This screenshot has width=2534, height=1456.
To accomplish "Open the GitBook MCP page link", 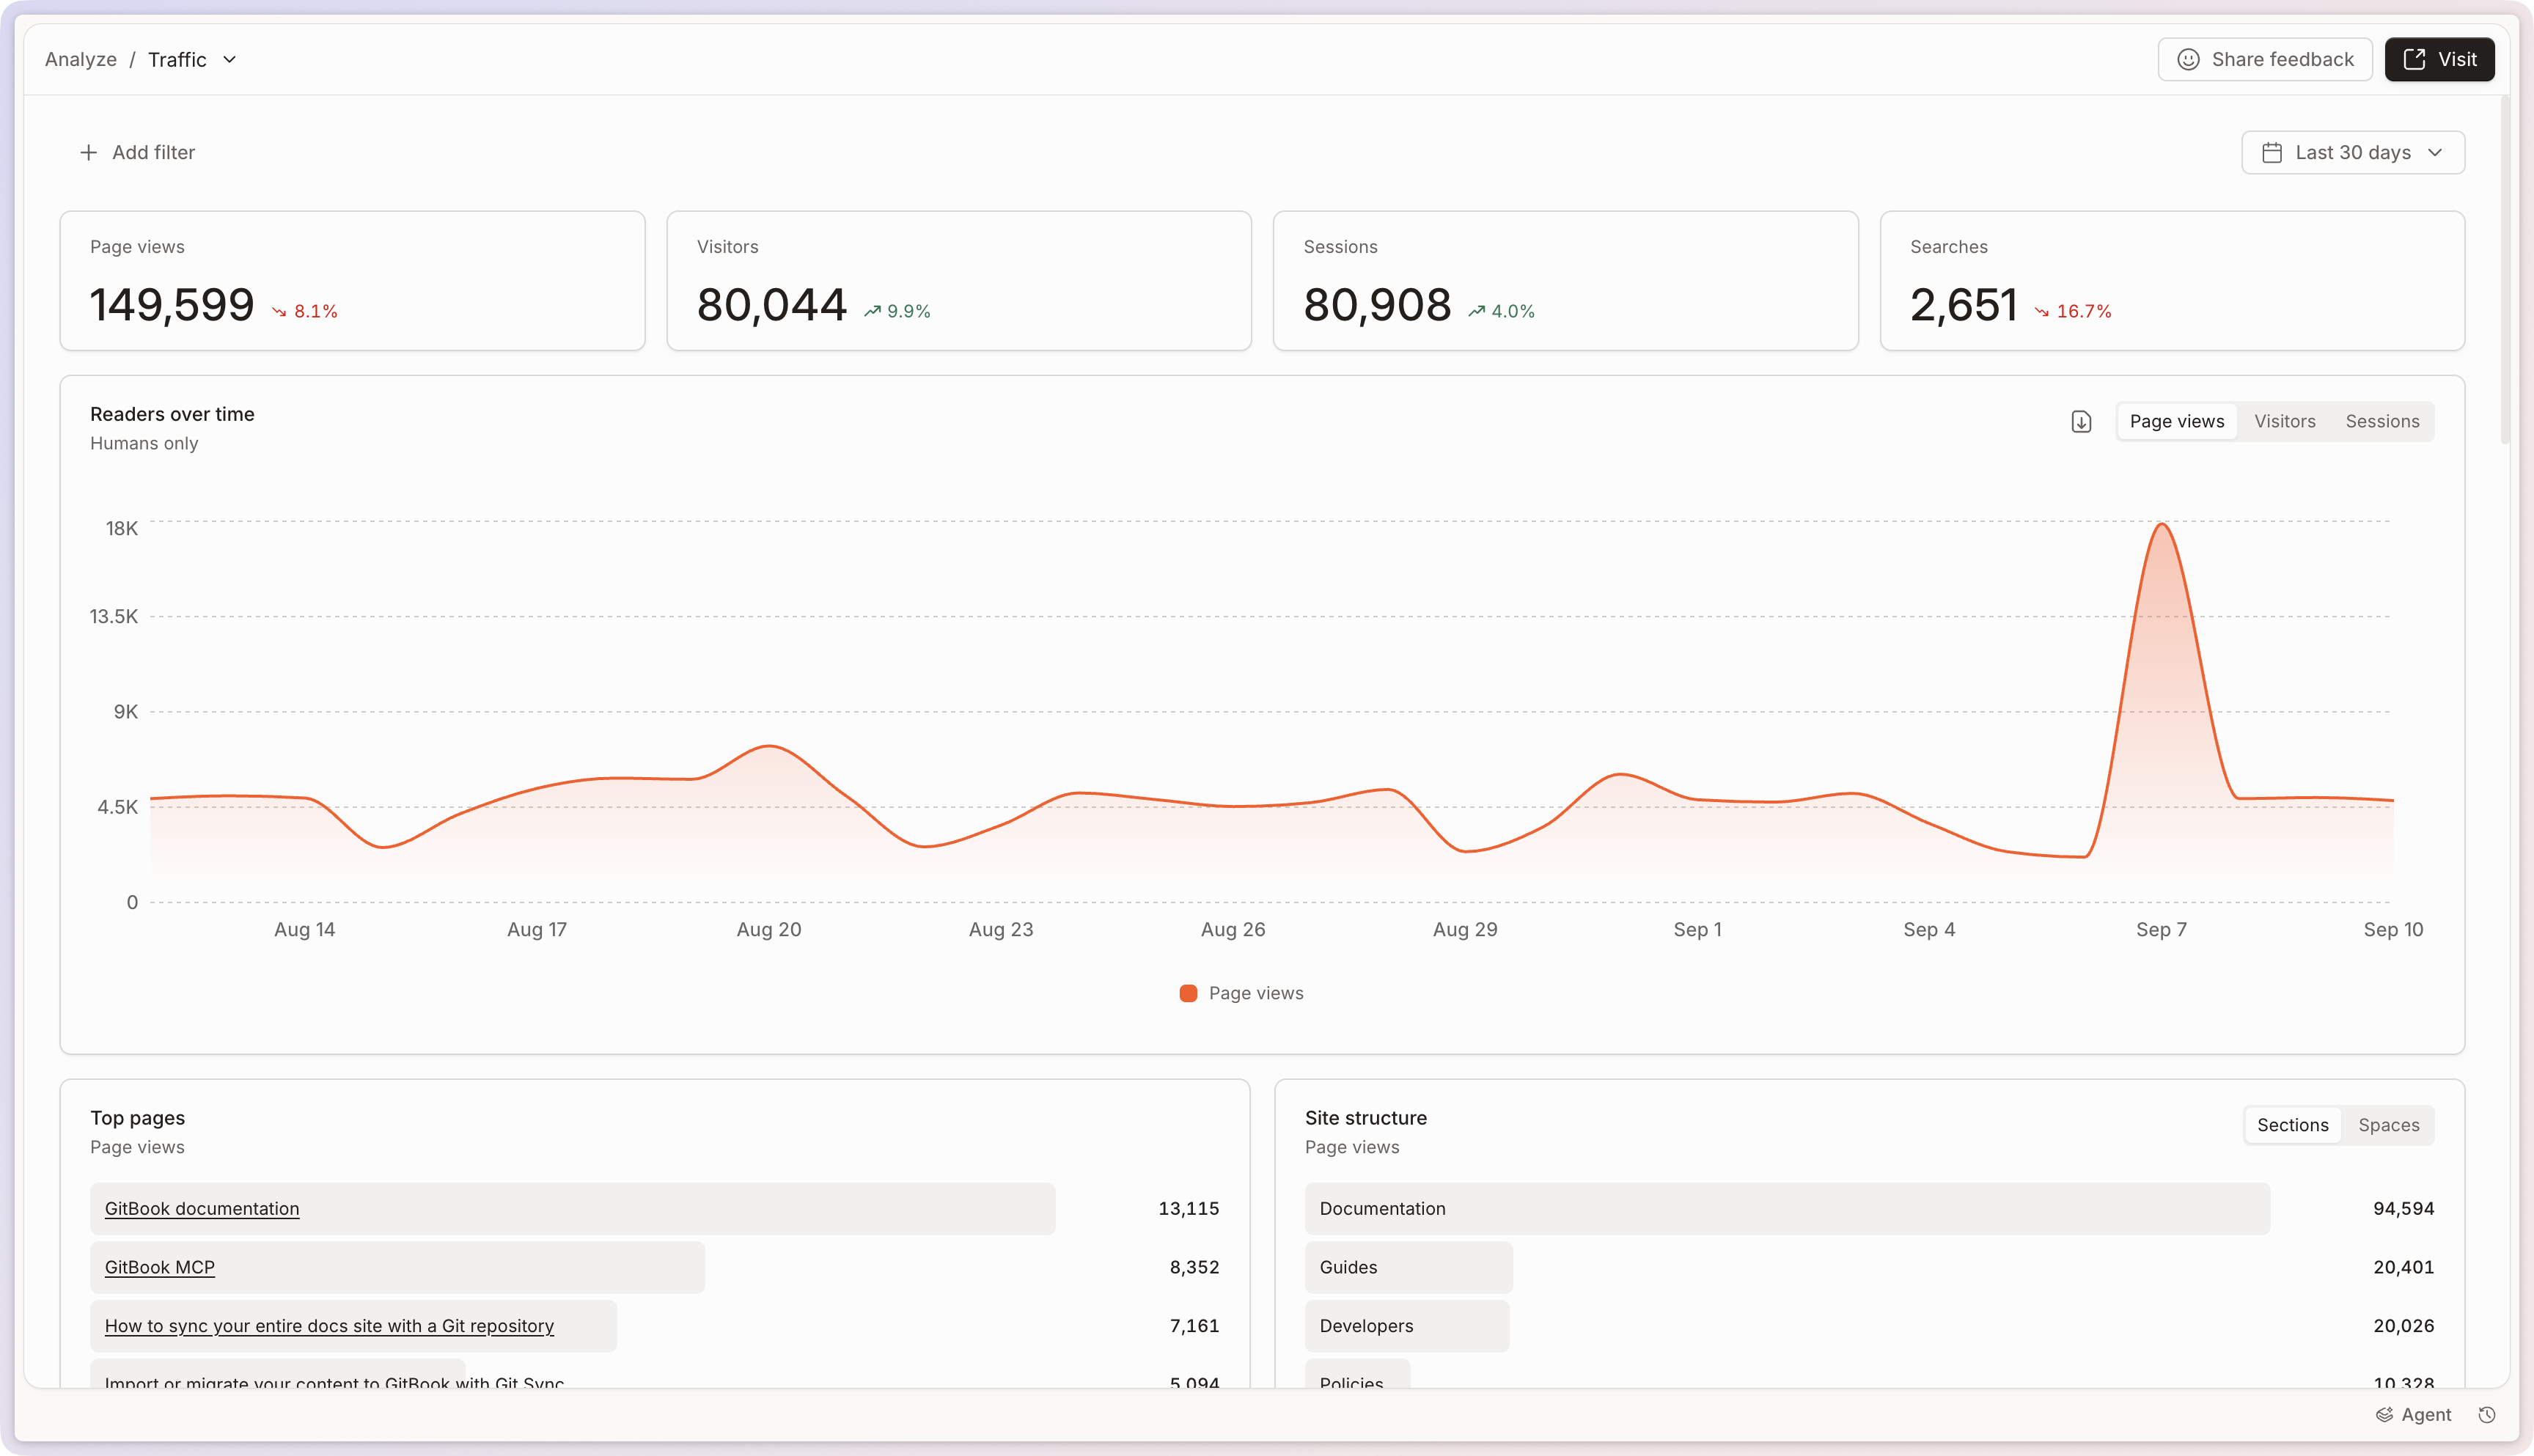I will [x=160, y=1267].
